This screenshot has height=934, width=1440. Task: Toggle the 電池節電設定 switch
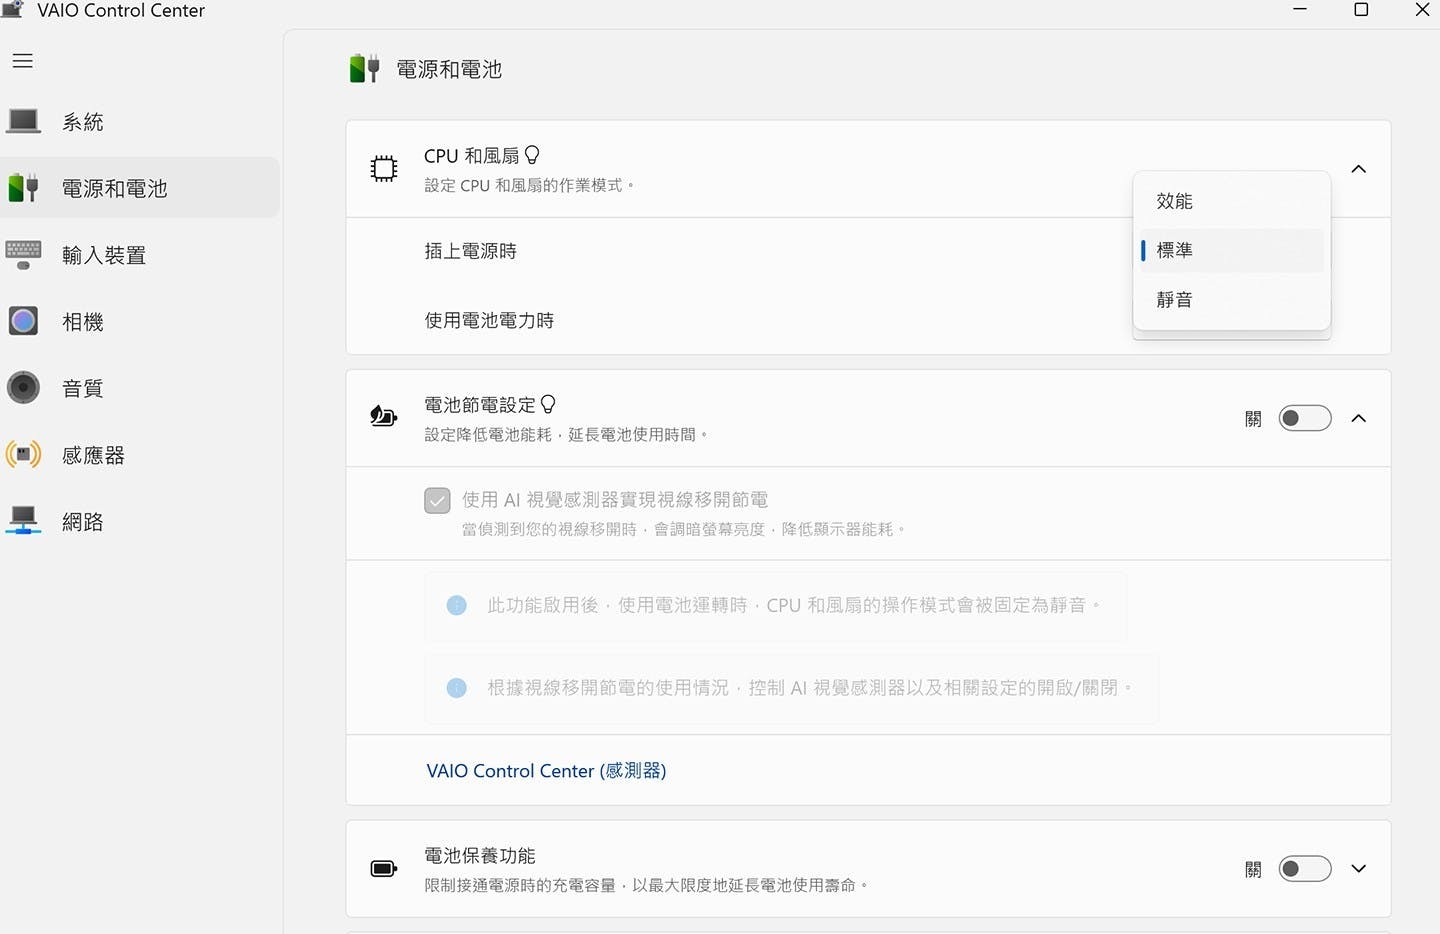coord(1304,418)
